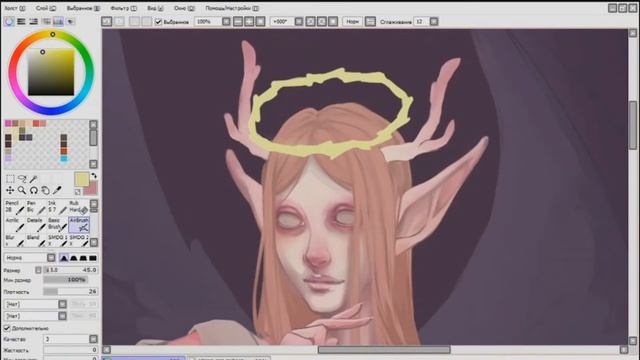Choose the Blend brush

click(36, 241)
